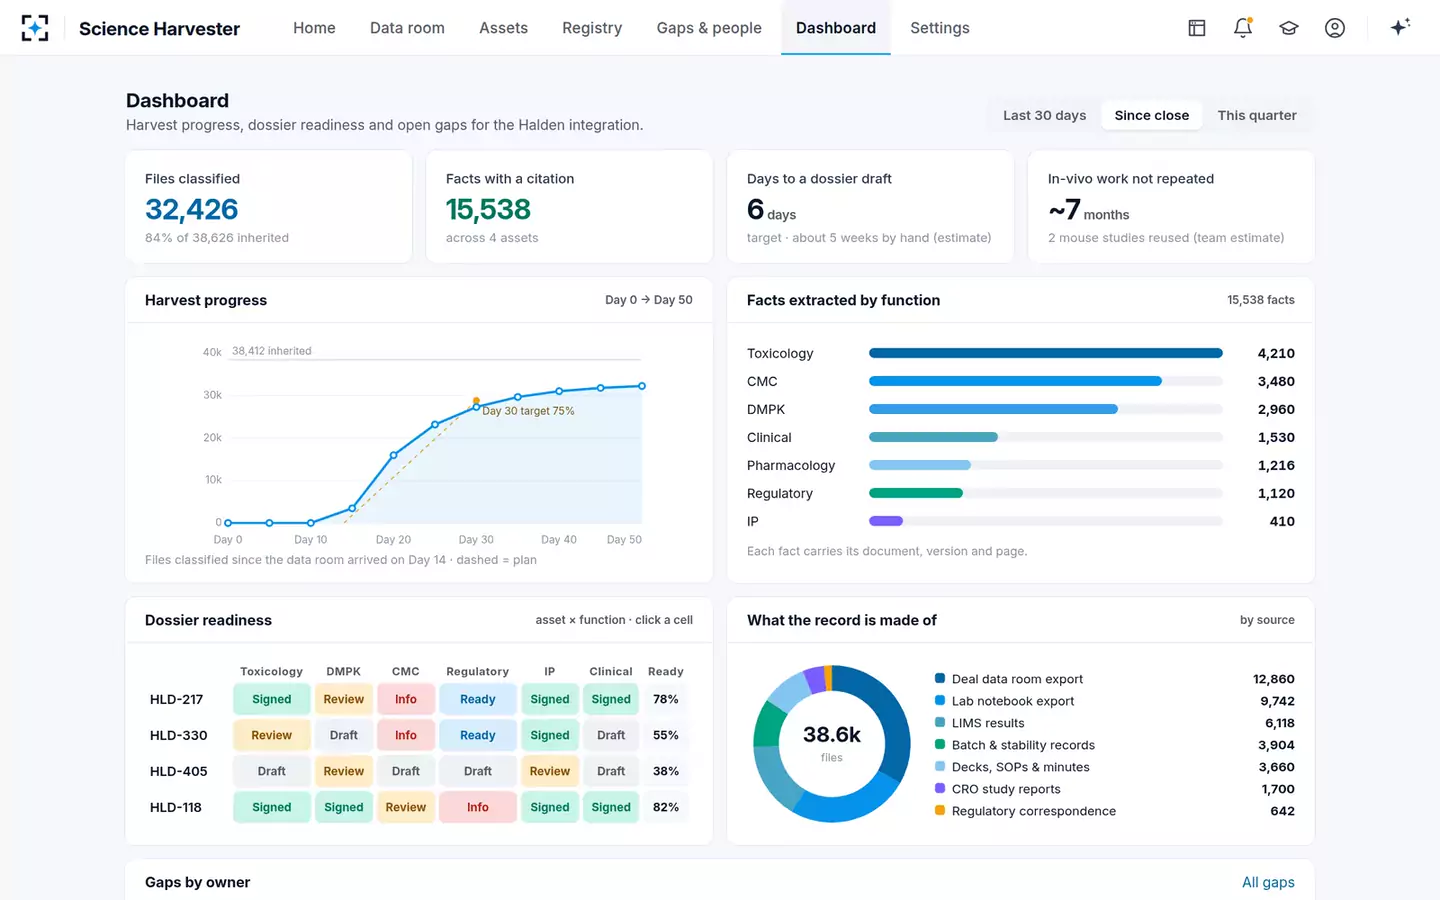Open the Data room tab

[407, 28]
